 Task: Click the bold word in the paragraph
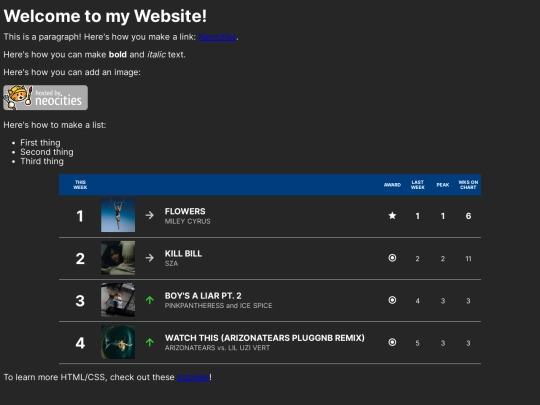118,54
